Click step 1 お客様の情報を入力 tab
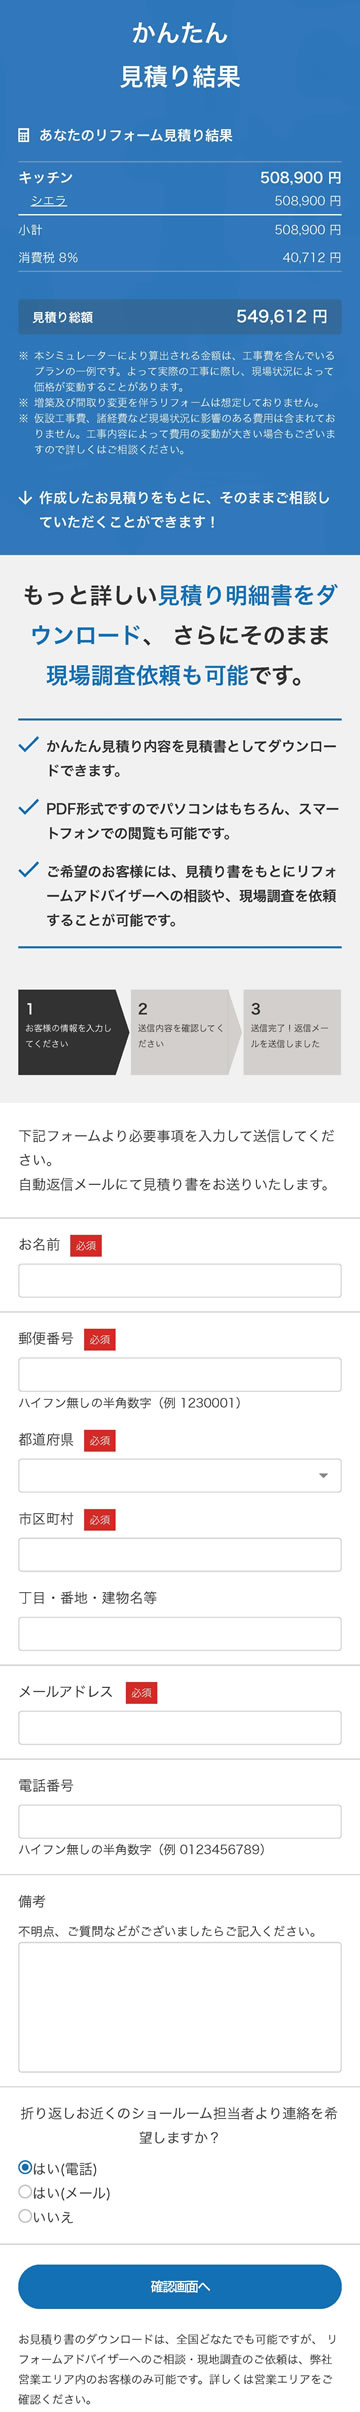This screenshot has width=360, height=2412. [73, 1032]
